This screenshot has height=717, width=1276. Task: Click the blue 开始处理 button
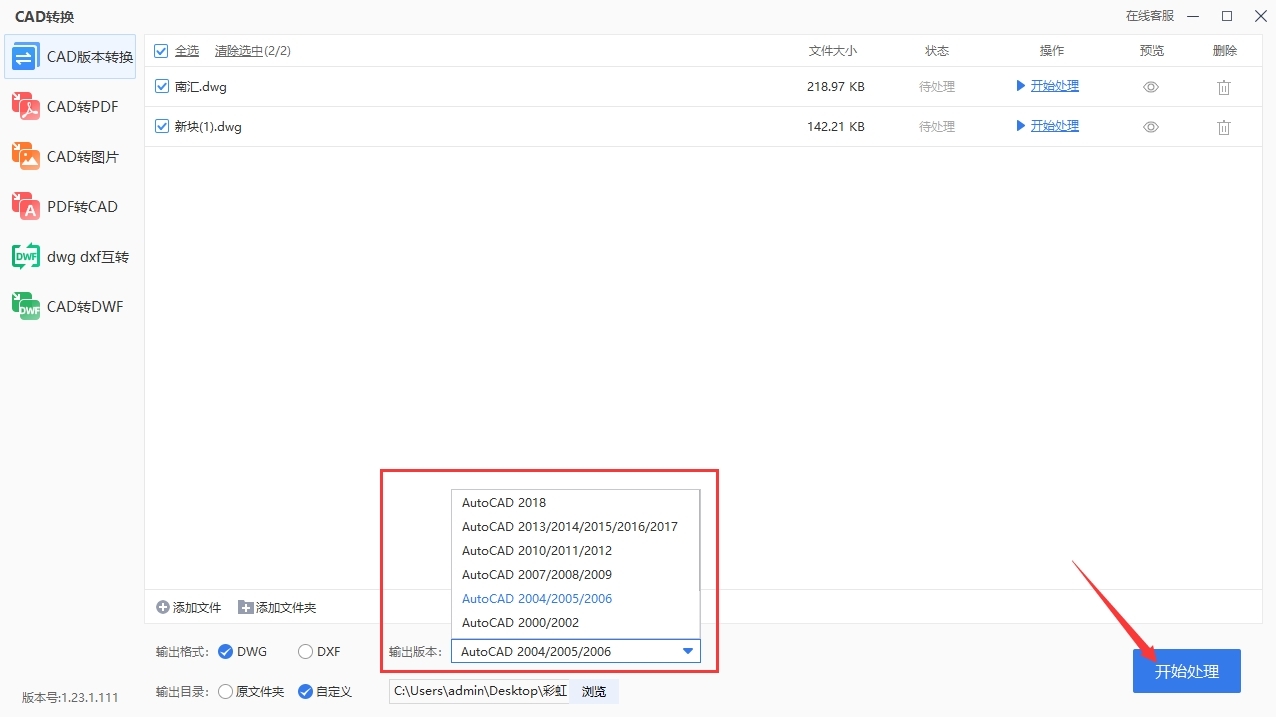click(1186, 671)
